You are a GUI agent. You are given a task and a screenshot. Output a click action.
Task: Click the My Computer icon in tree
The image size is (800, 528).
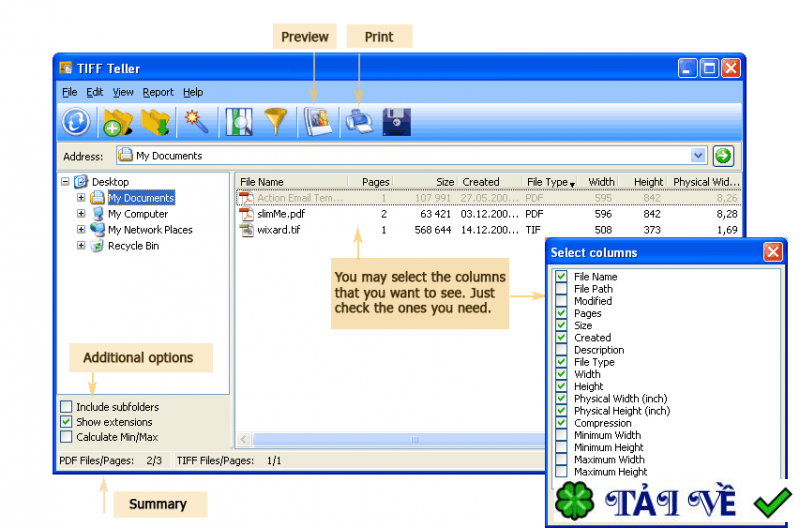pos(97,214)
